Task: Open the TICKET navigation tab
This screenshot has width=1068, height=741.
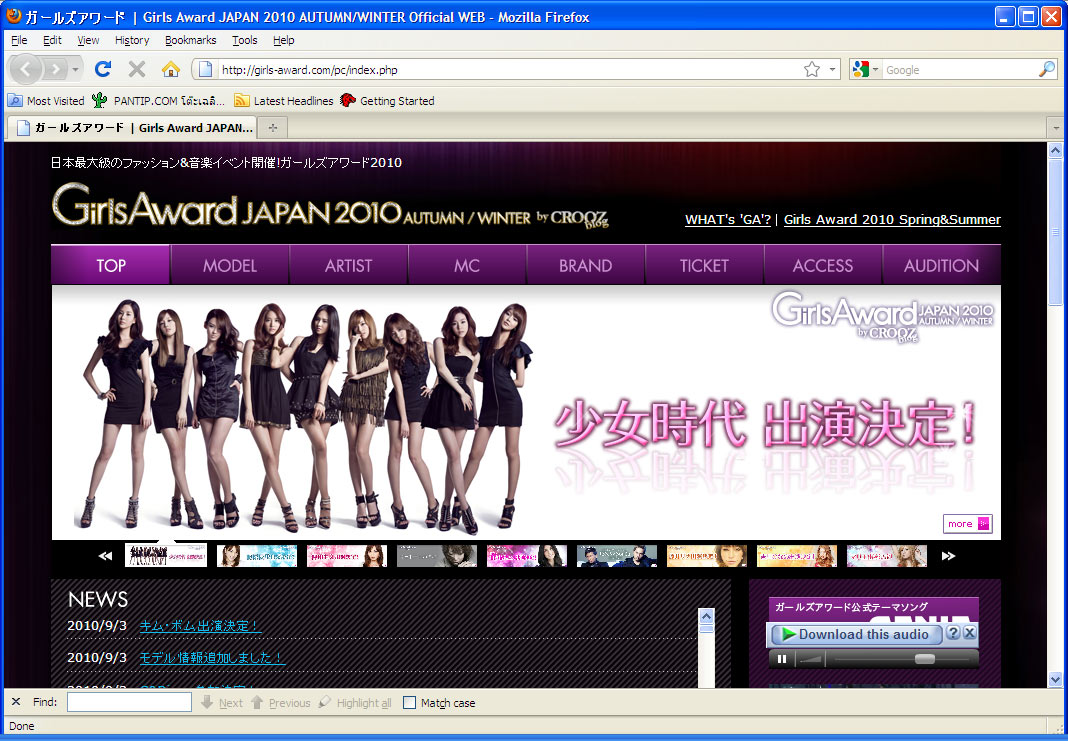Action: [x=704, y=265]
